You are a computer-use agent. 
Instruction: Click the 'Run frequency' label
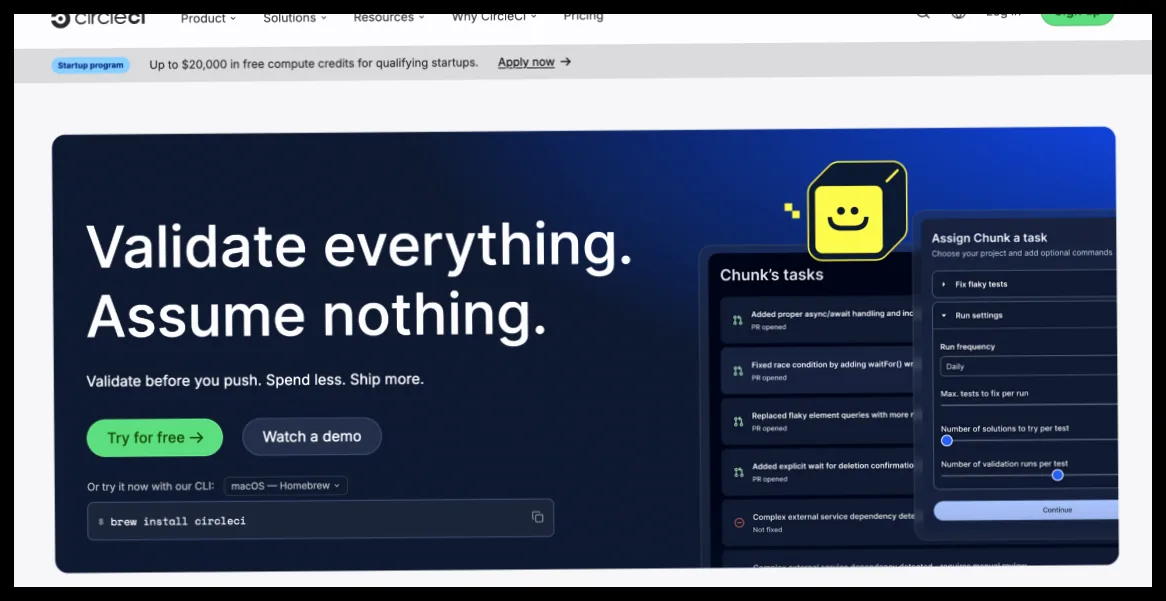coord(967,347)
